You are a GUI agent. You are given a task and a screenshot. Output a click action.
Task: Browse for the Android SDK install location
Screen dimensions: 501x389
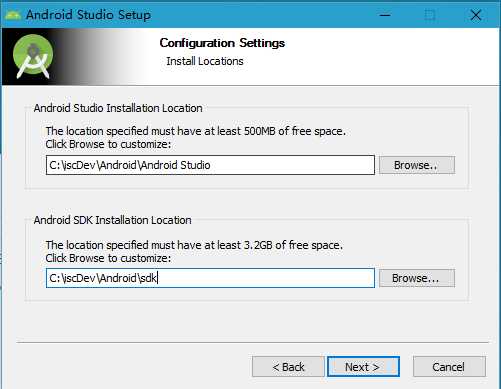pyautogui.click(x=417, y=278)
